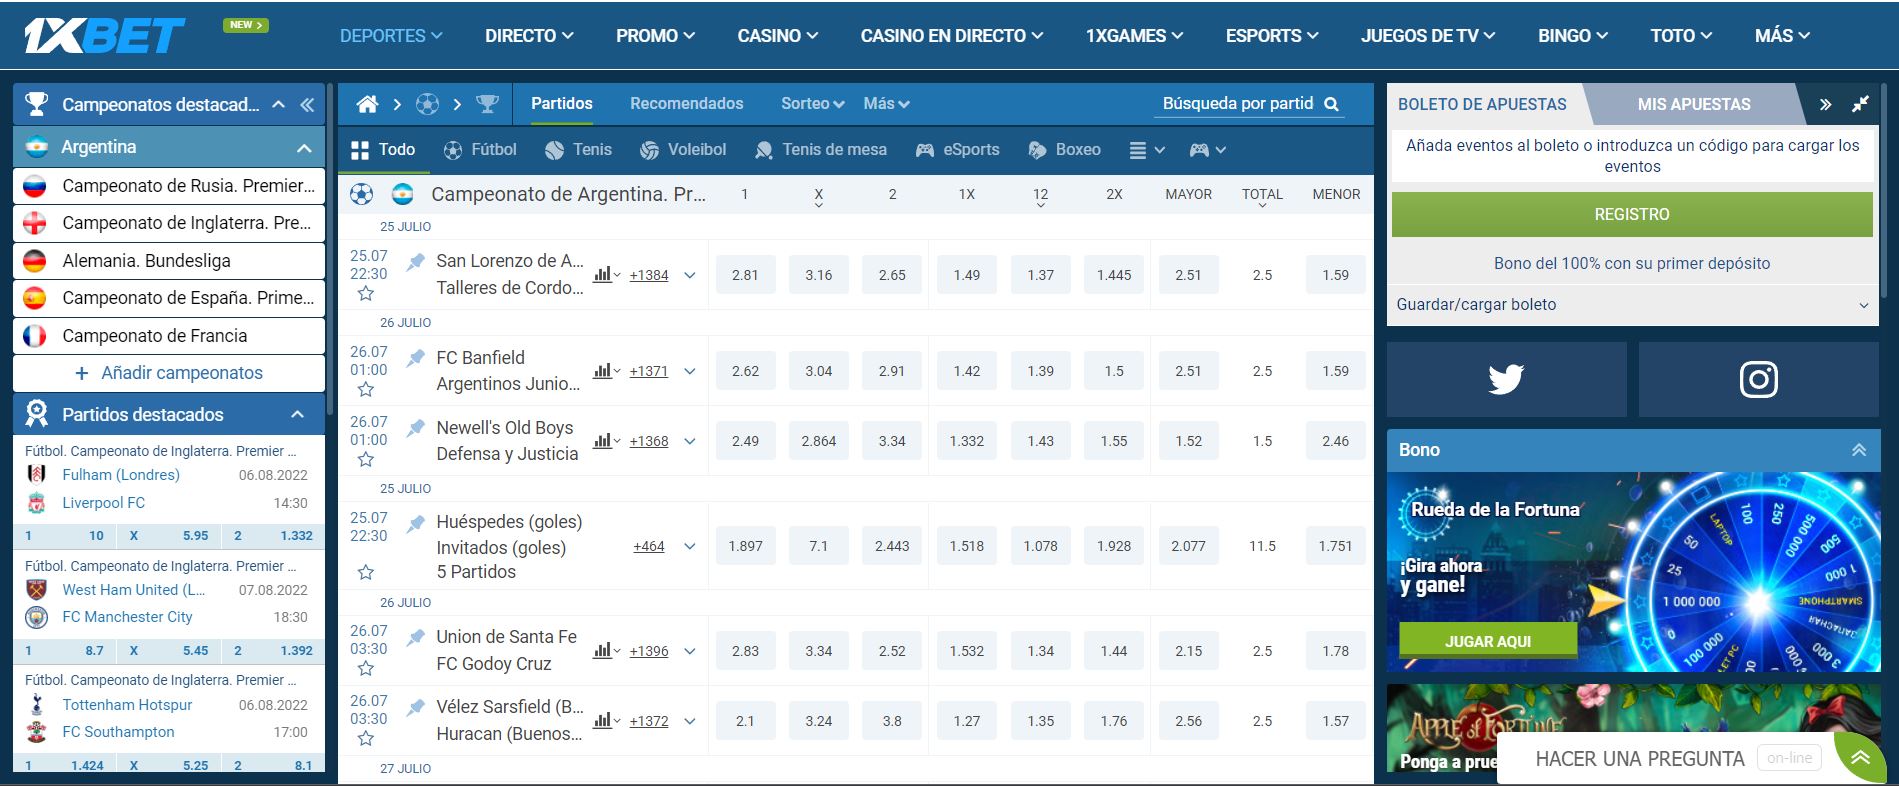Favorite the Huéspedes (goles) row star

pyautogui.click(x=366, y=572)
